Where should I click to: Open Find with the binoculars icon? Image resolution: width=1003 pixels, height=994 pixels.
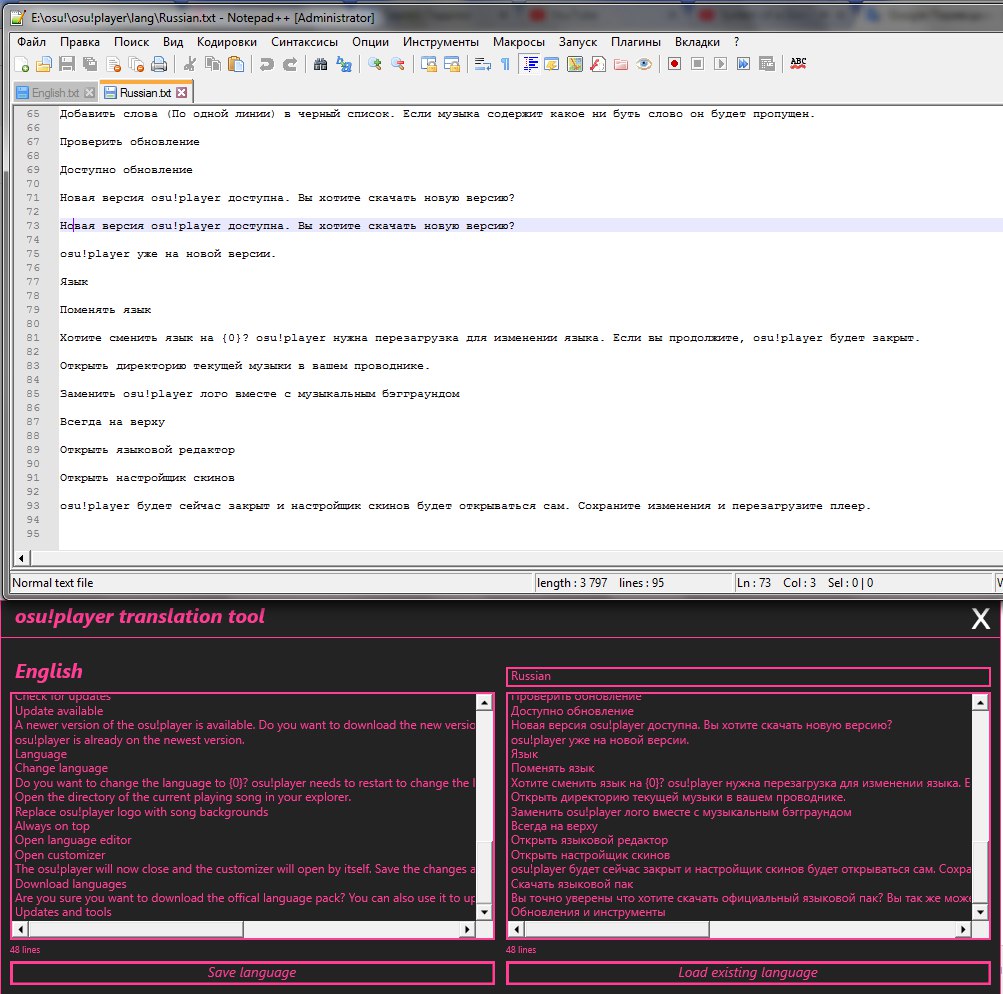pos(320,64)
